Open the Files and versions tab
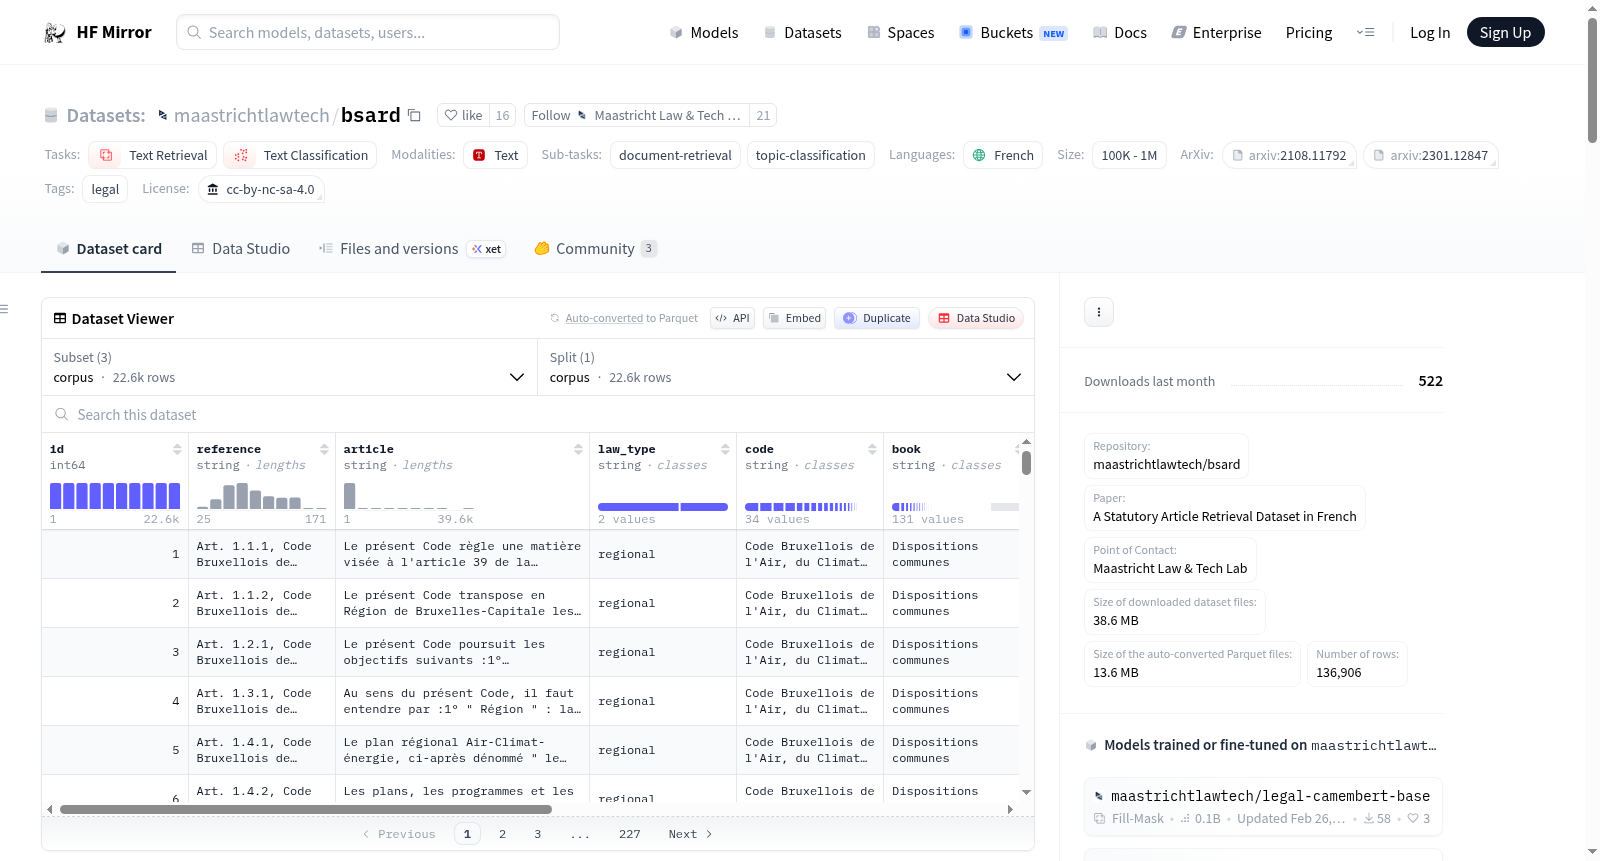 (x=412, y=249)
